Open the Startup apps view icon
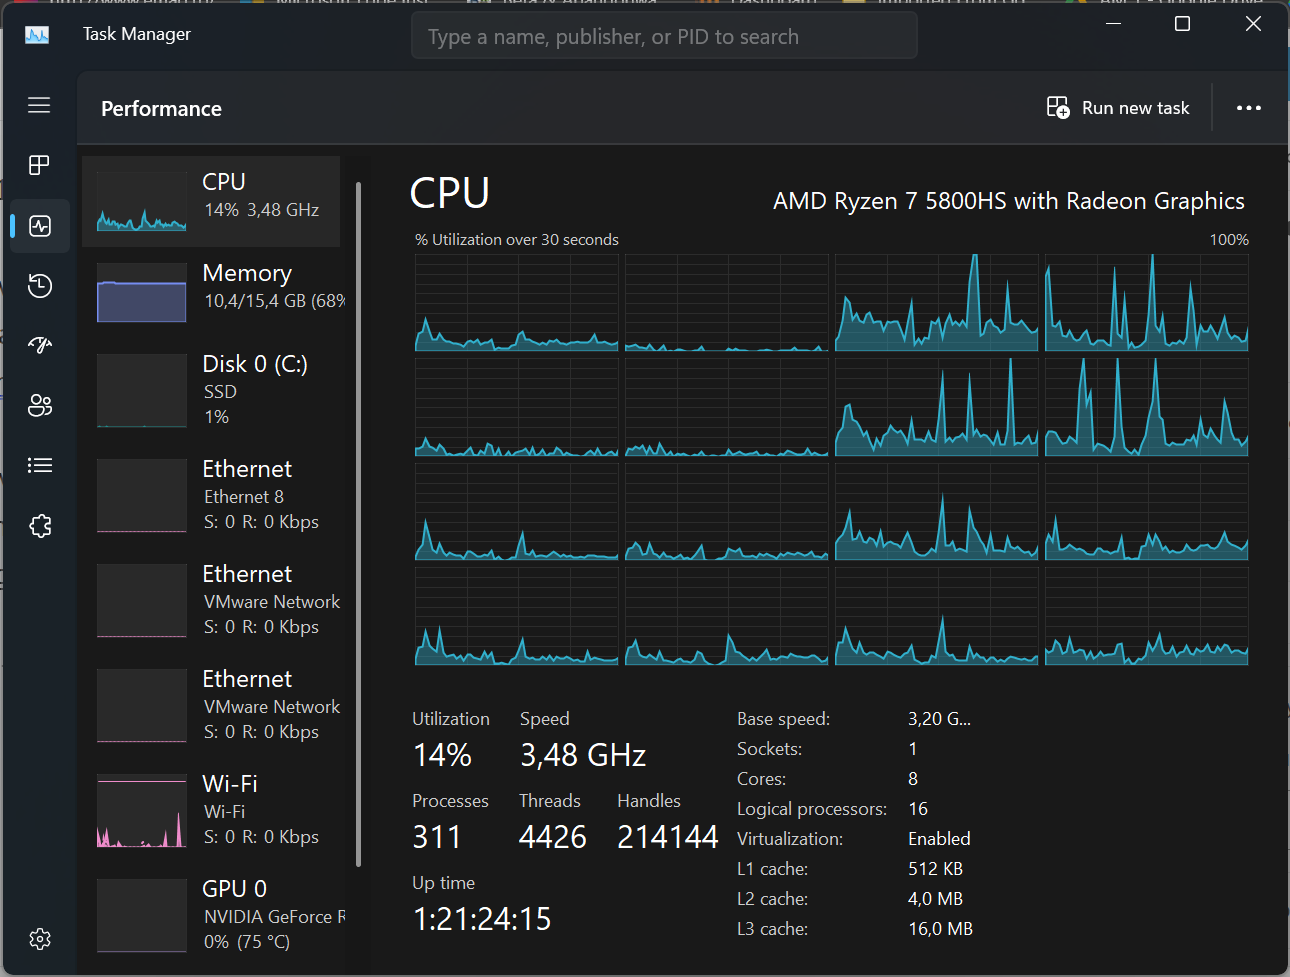This screenshot has height=977, width=1290. tap(39, 345)
